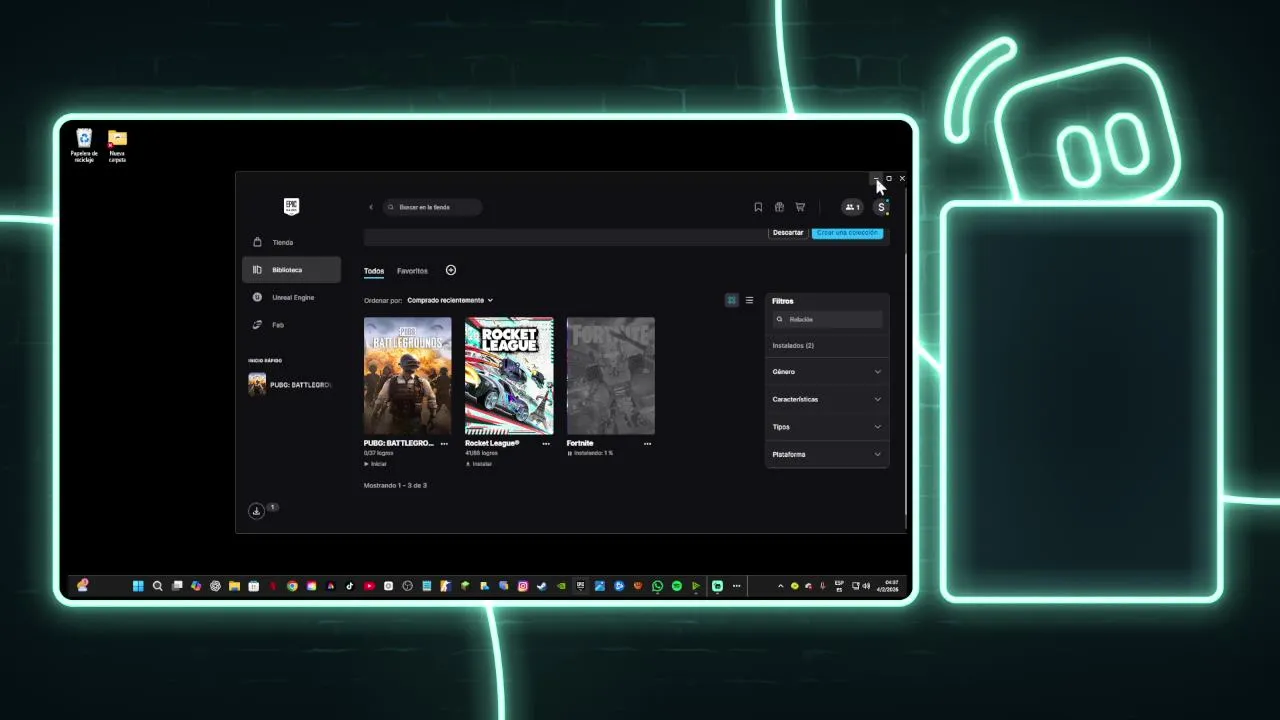The height and width of the screenshot is (720, 1280).
Task: Add a new collection with the plus icon
Action: 451,270
